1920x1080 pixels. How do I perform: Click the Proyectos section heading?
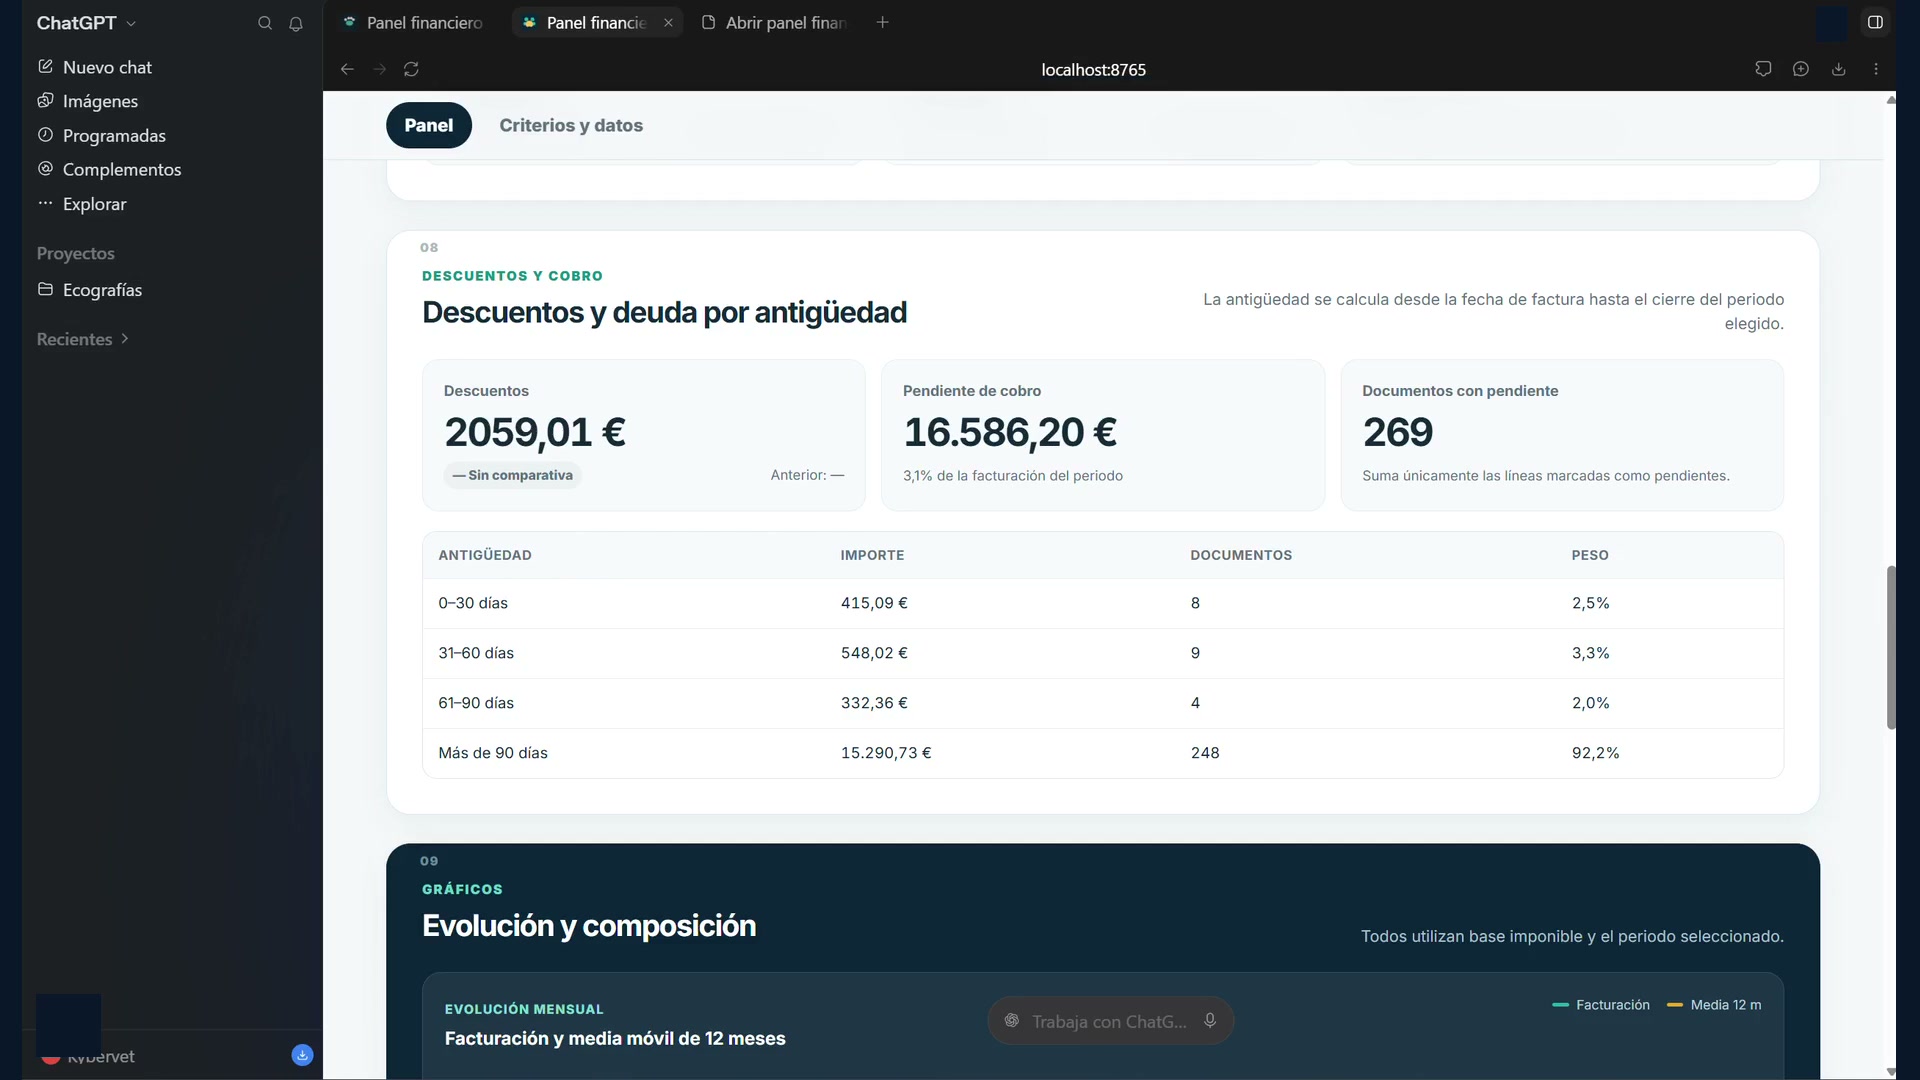pyautogui.click(x=76, y=253)
